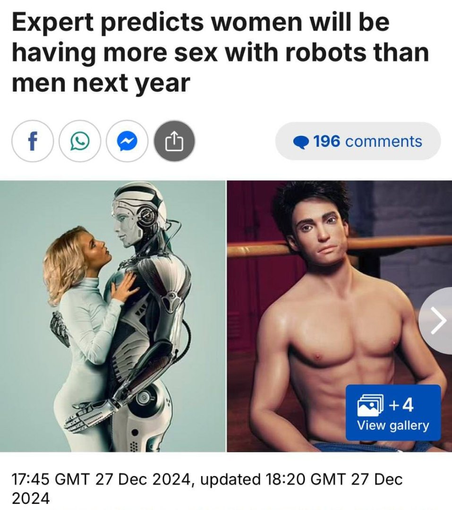This screenshot has height=510, width=452.
Task: Open the shirtless male doll image
Action: (339, 316)
